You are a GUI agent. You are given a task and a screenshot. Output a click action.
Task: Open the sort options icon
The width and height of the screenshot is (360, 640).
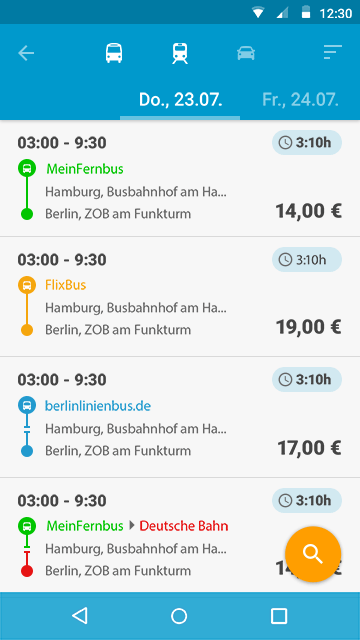(x=333, y=52)
